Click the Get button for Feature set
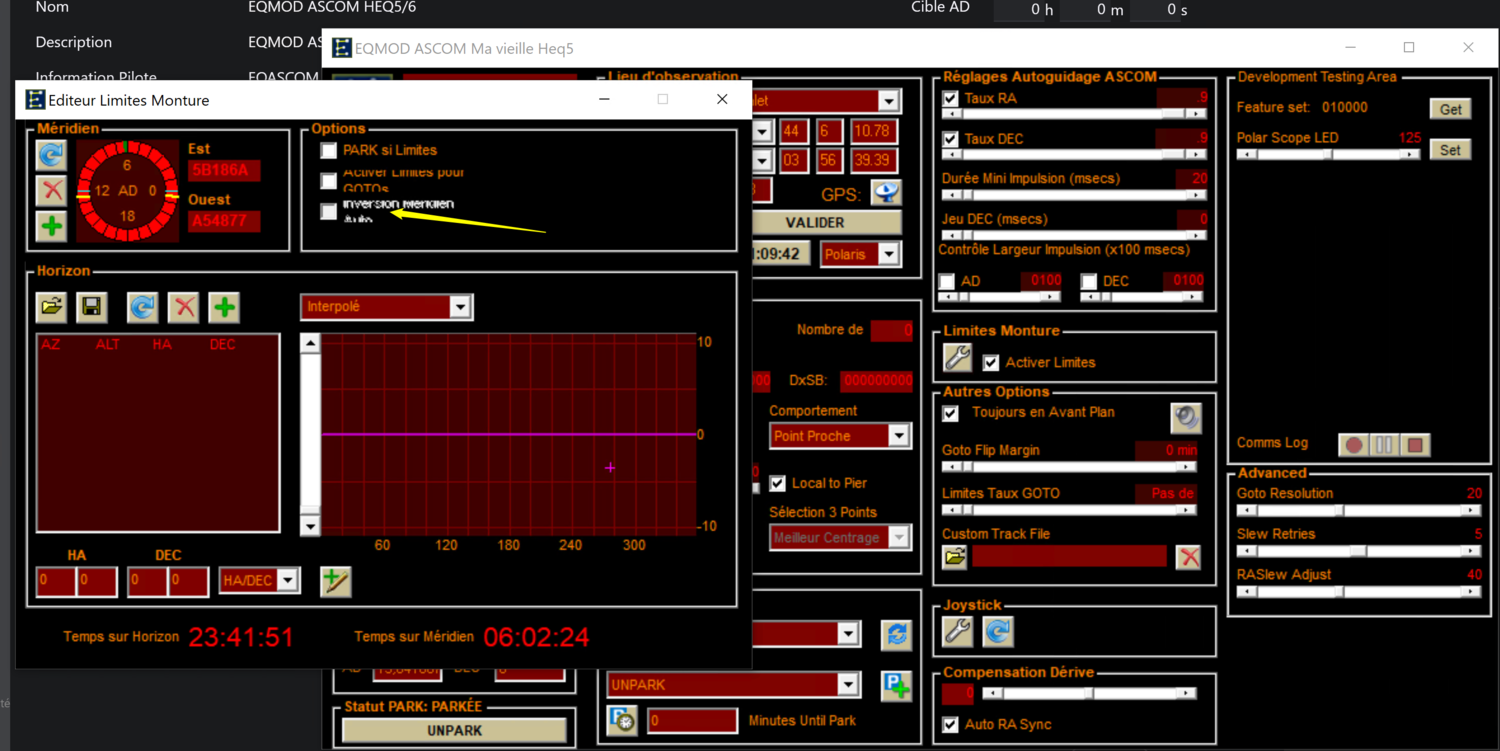1500x751 pixels. (1451, 109)
